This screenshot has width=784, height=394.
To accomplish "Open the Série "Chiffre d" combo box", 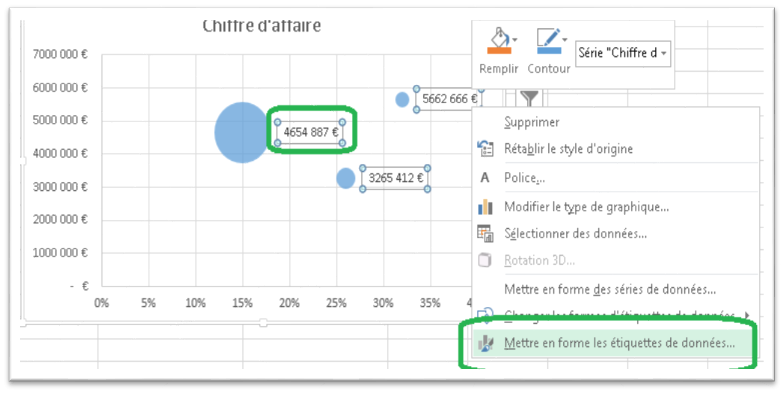I will [622, 53].
